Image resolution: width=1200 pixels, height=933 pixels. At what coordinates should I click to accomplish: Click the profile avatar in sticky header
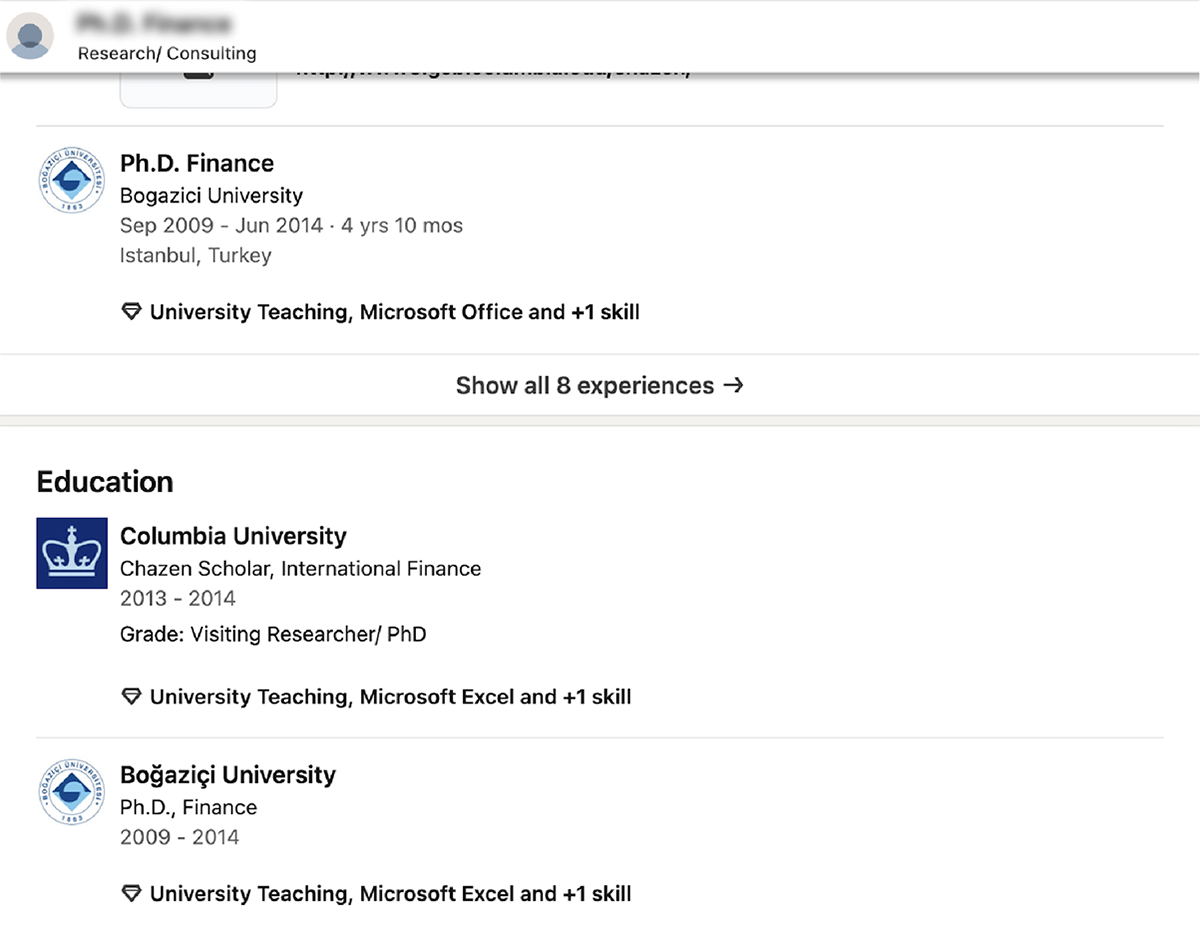(x=30, y=36)
